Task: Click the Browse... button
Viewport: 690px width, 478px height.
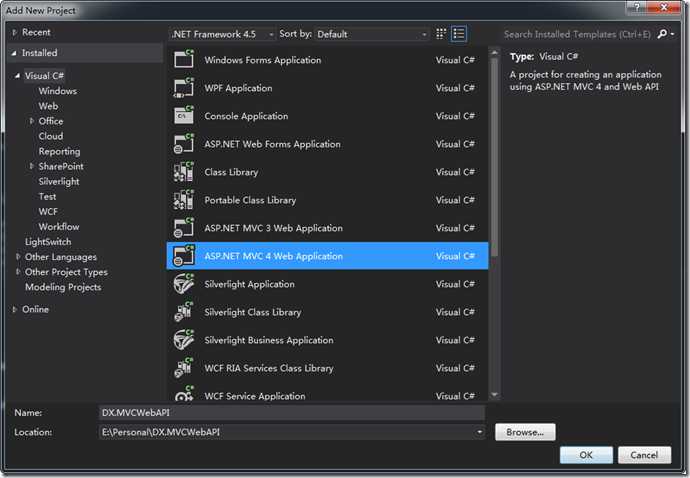Action: coord(525,432)
